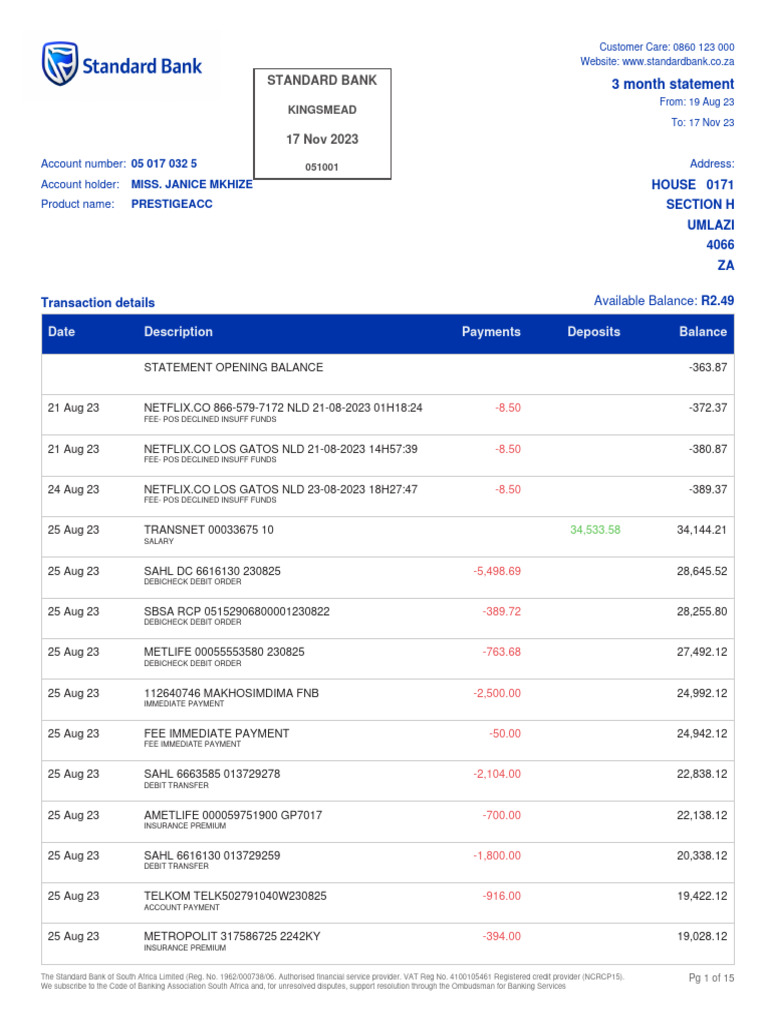
Task: Select the balance 28,645.52
Action: pos(701,571)
